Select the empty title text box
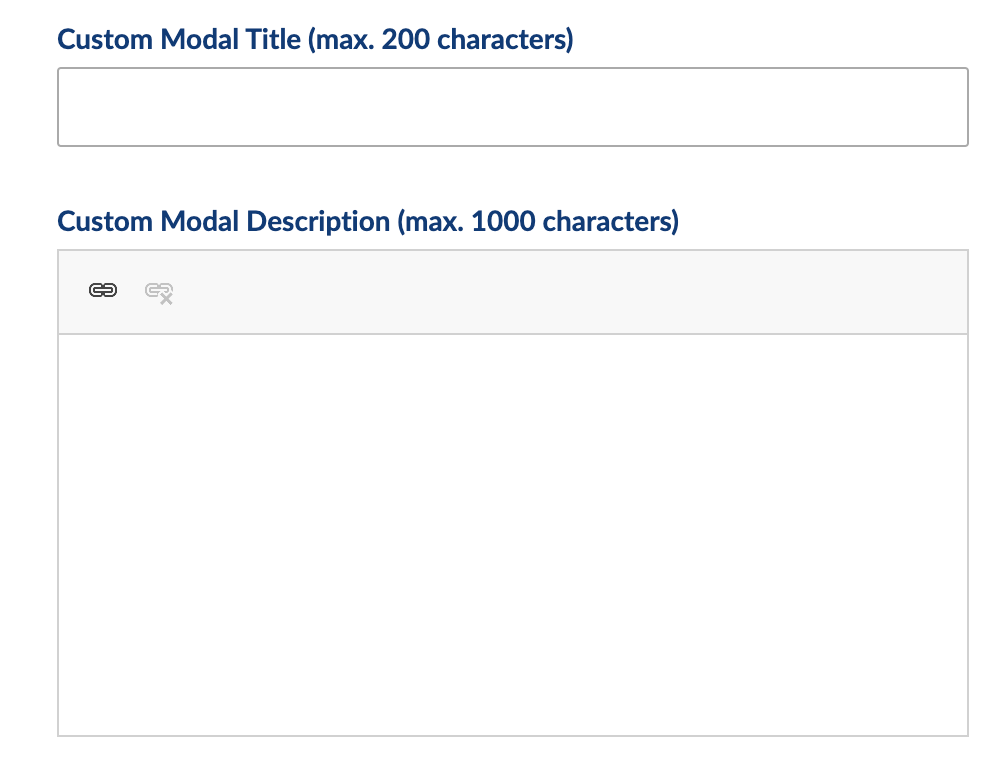 coord(512,107)
